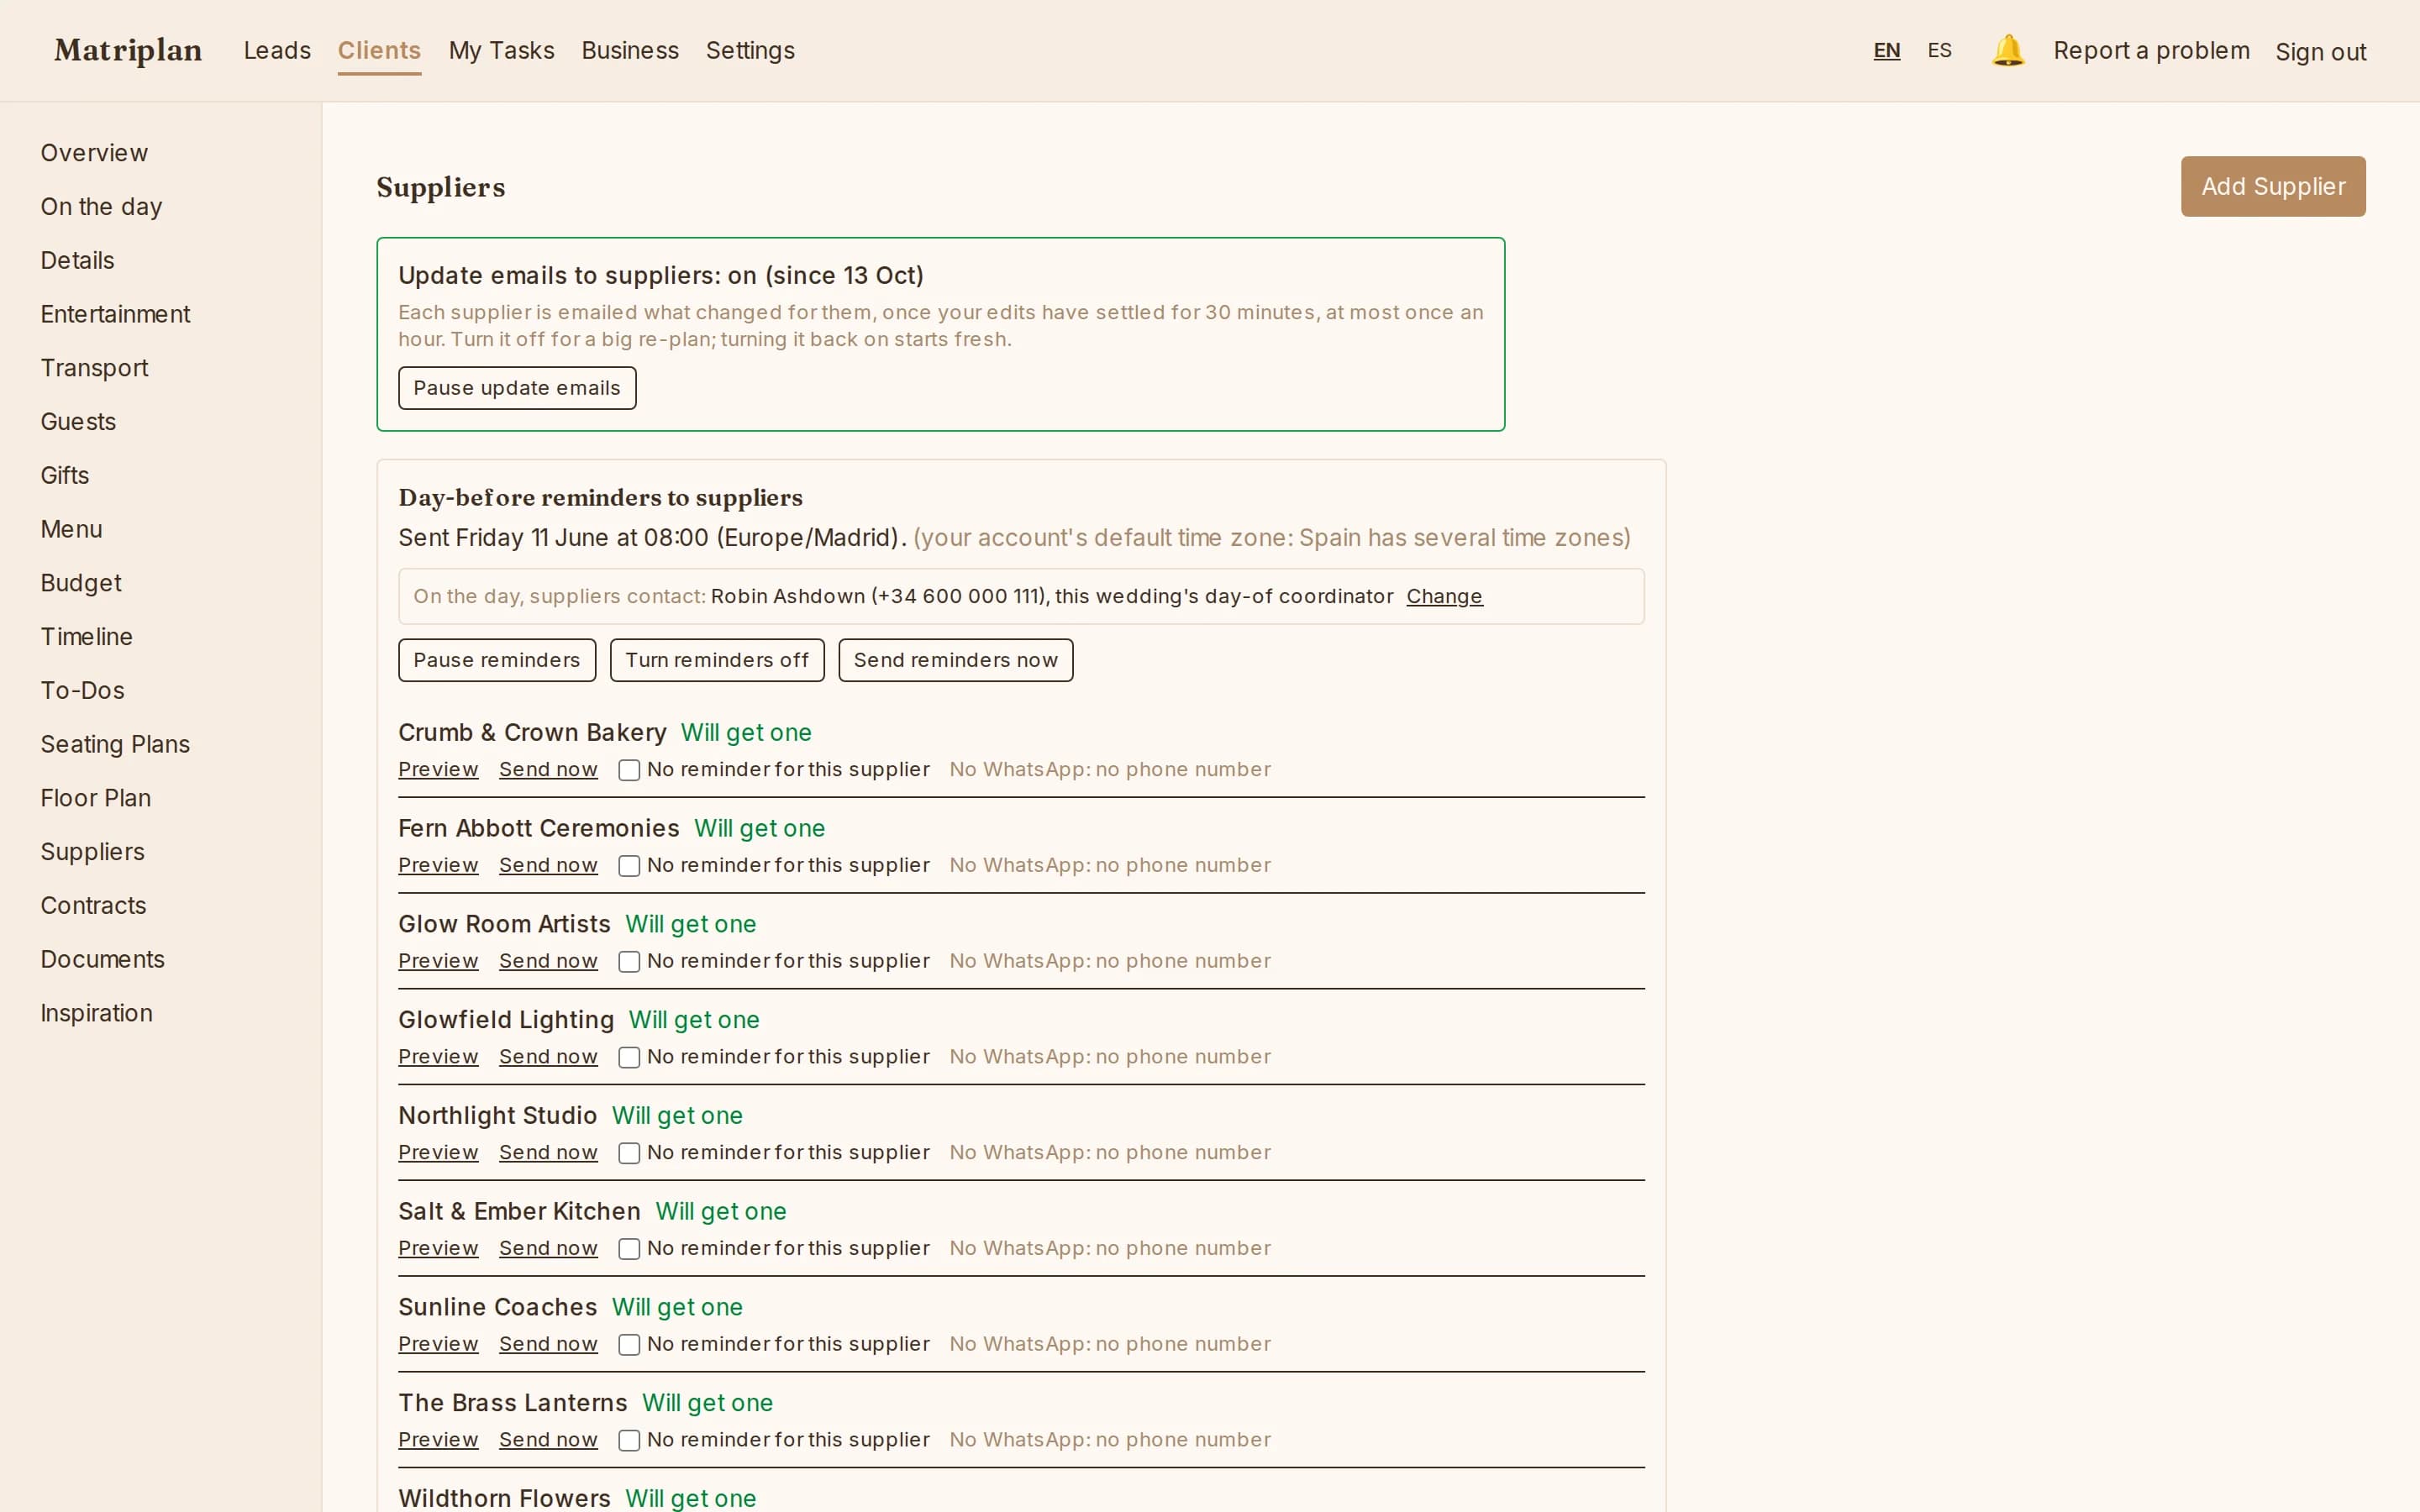Switch language to ES
The width and height of the screenshot is (2420, 1512).
pyautogui.click(x=1939, y=50)
